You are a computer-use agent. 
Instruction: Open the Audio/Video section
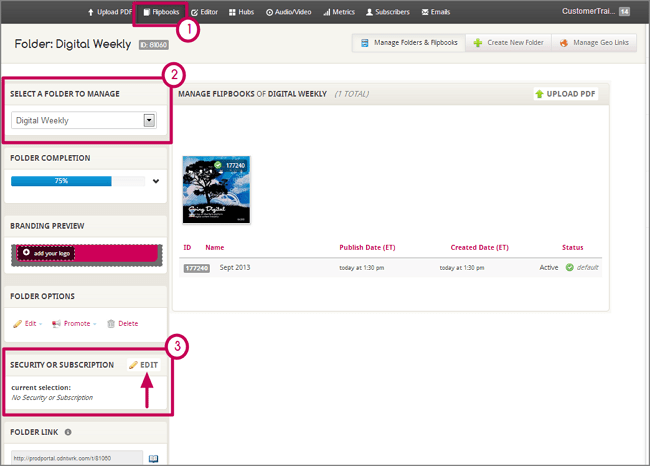289,12
